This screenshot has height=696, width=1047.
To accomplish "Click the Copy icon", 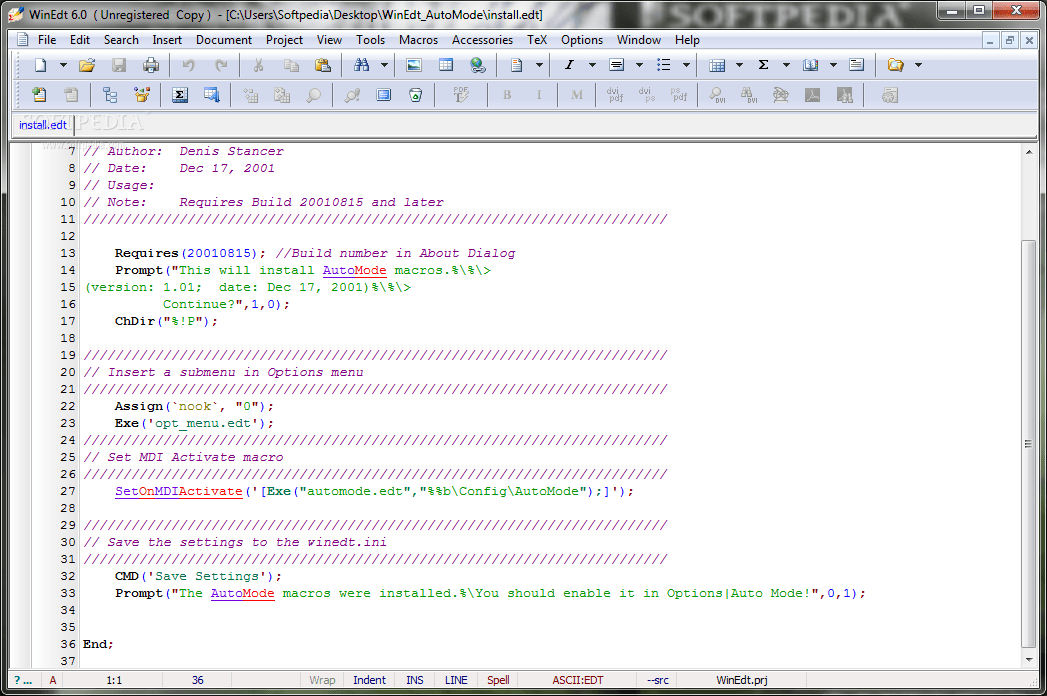I will [290, 65].
